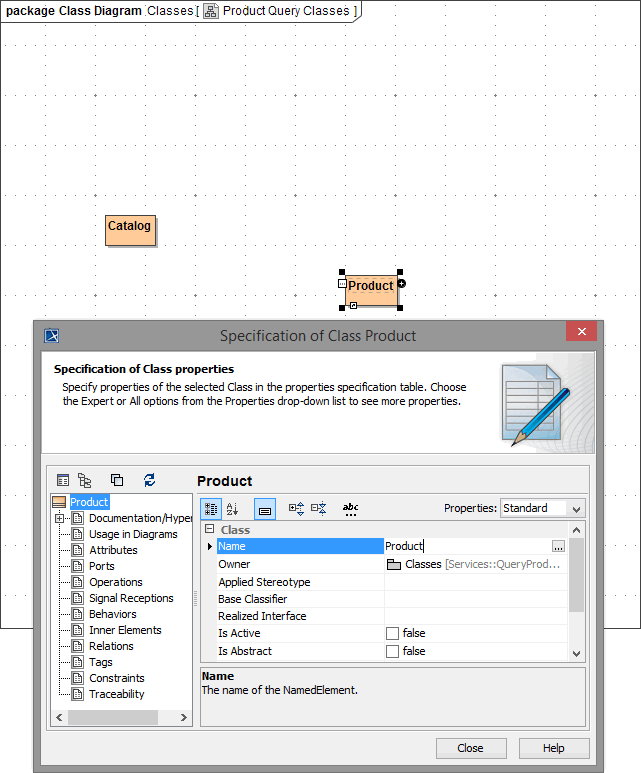Open the Properties Standard dropdown
Screen dimensions: 641x773
pyautogui.click(x=542, y=508)
